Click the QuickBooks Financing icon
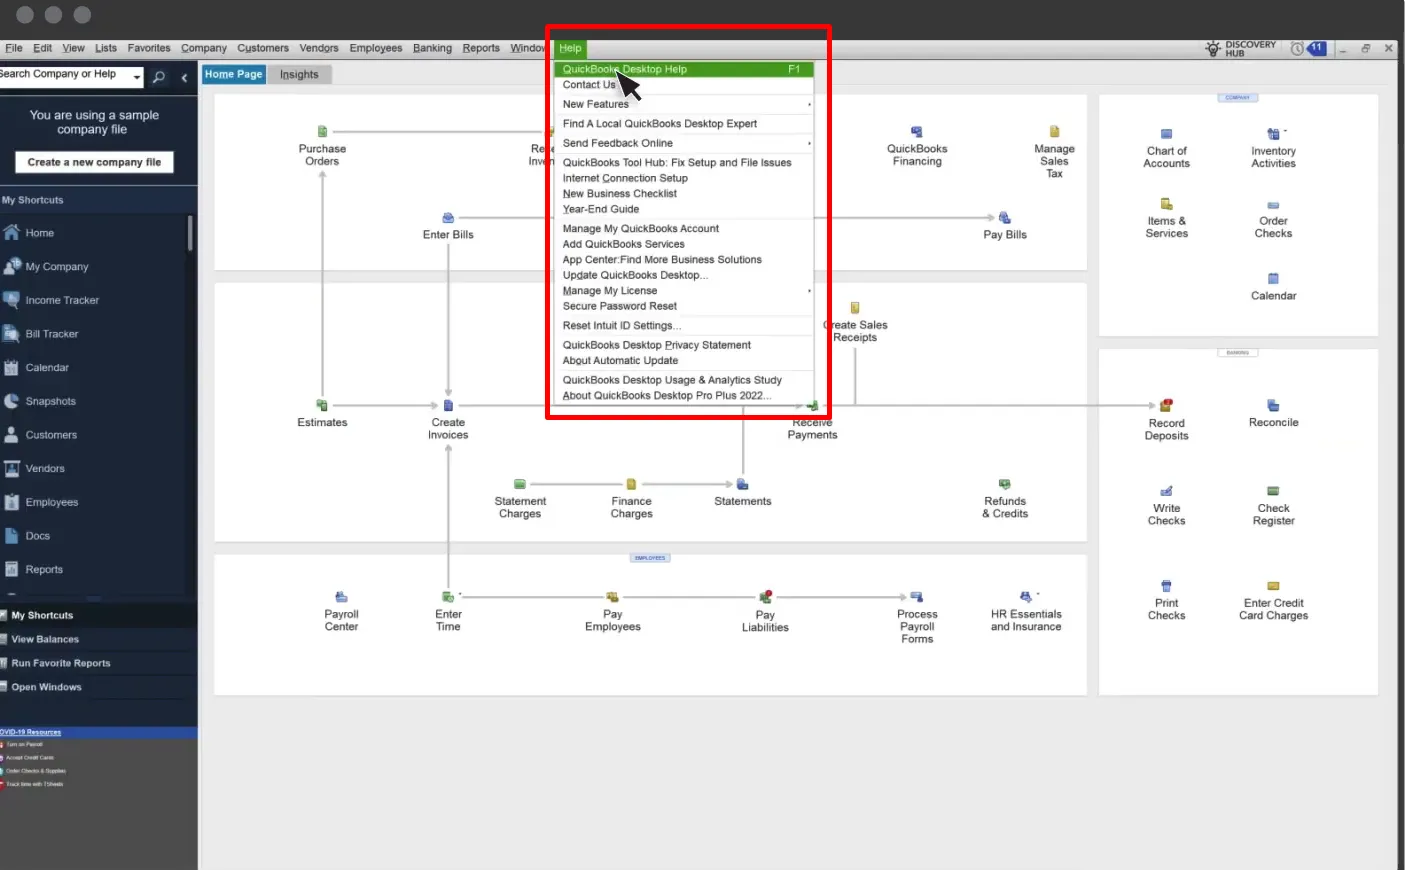Image resolution: width=1405 pixels, height=870 pixels. click(x=917, y=132)
